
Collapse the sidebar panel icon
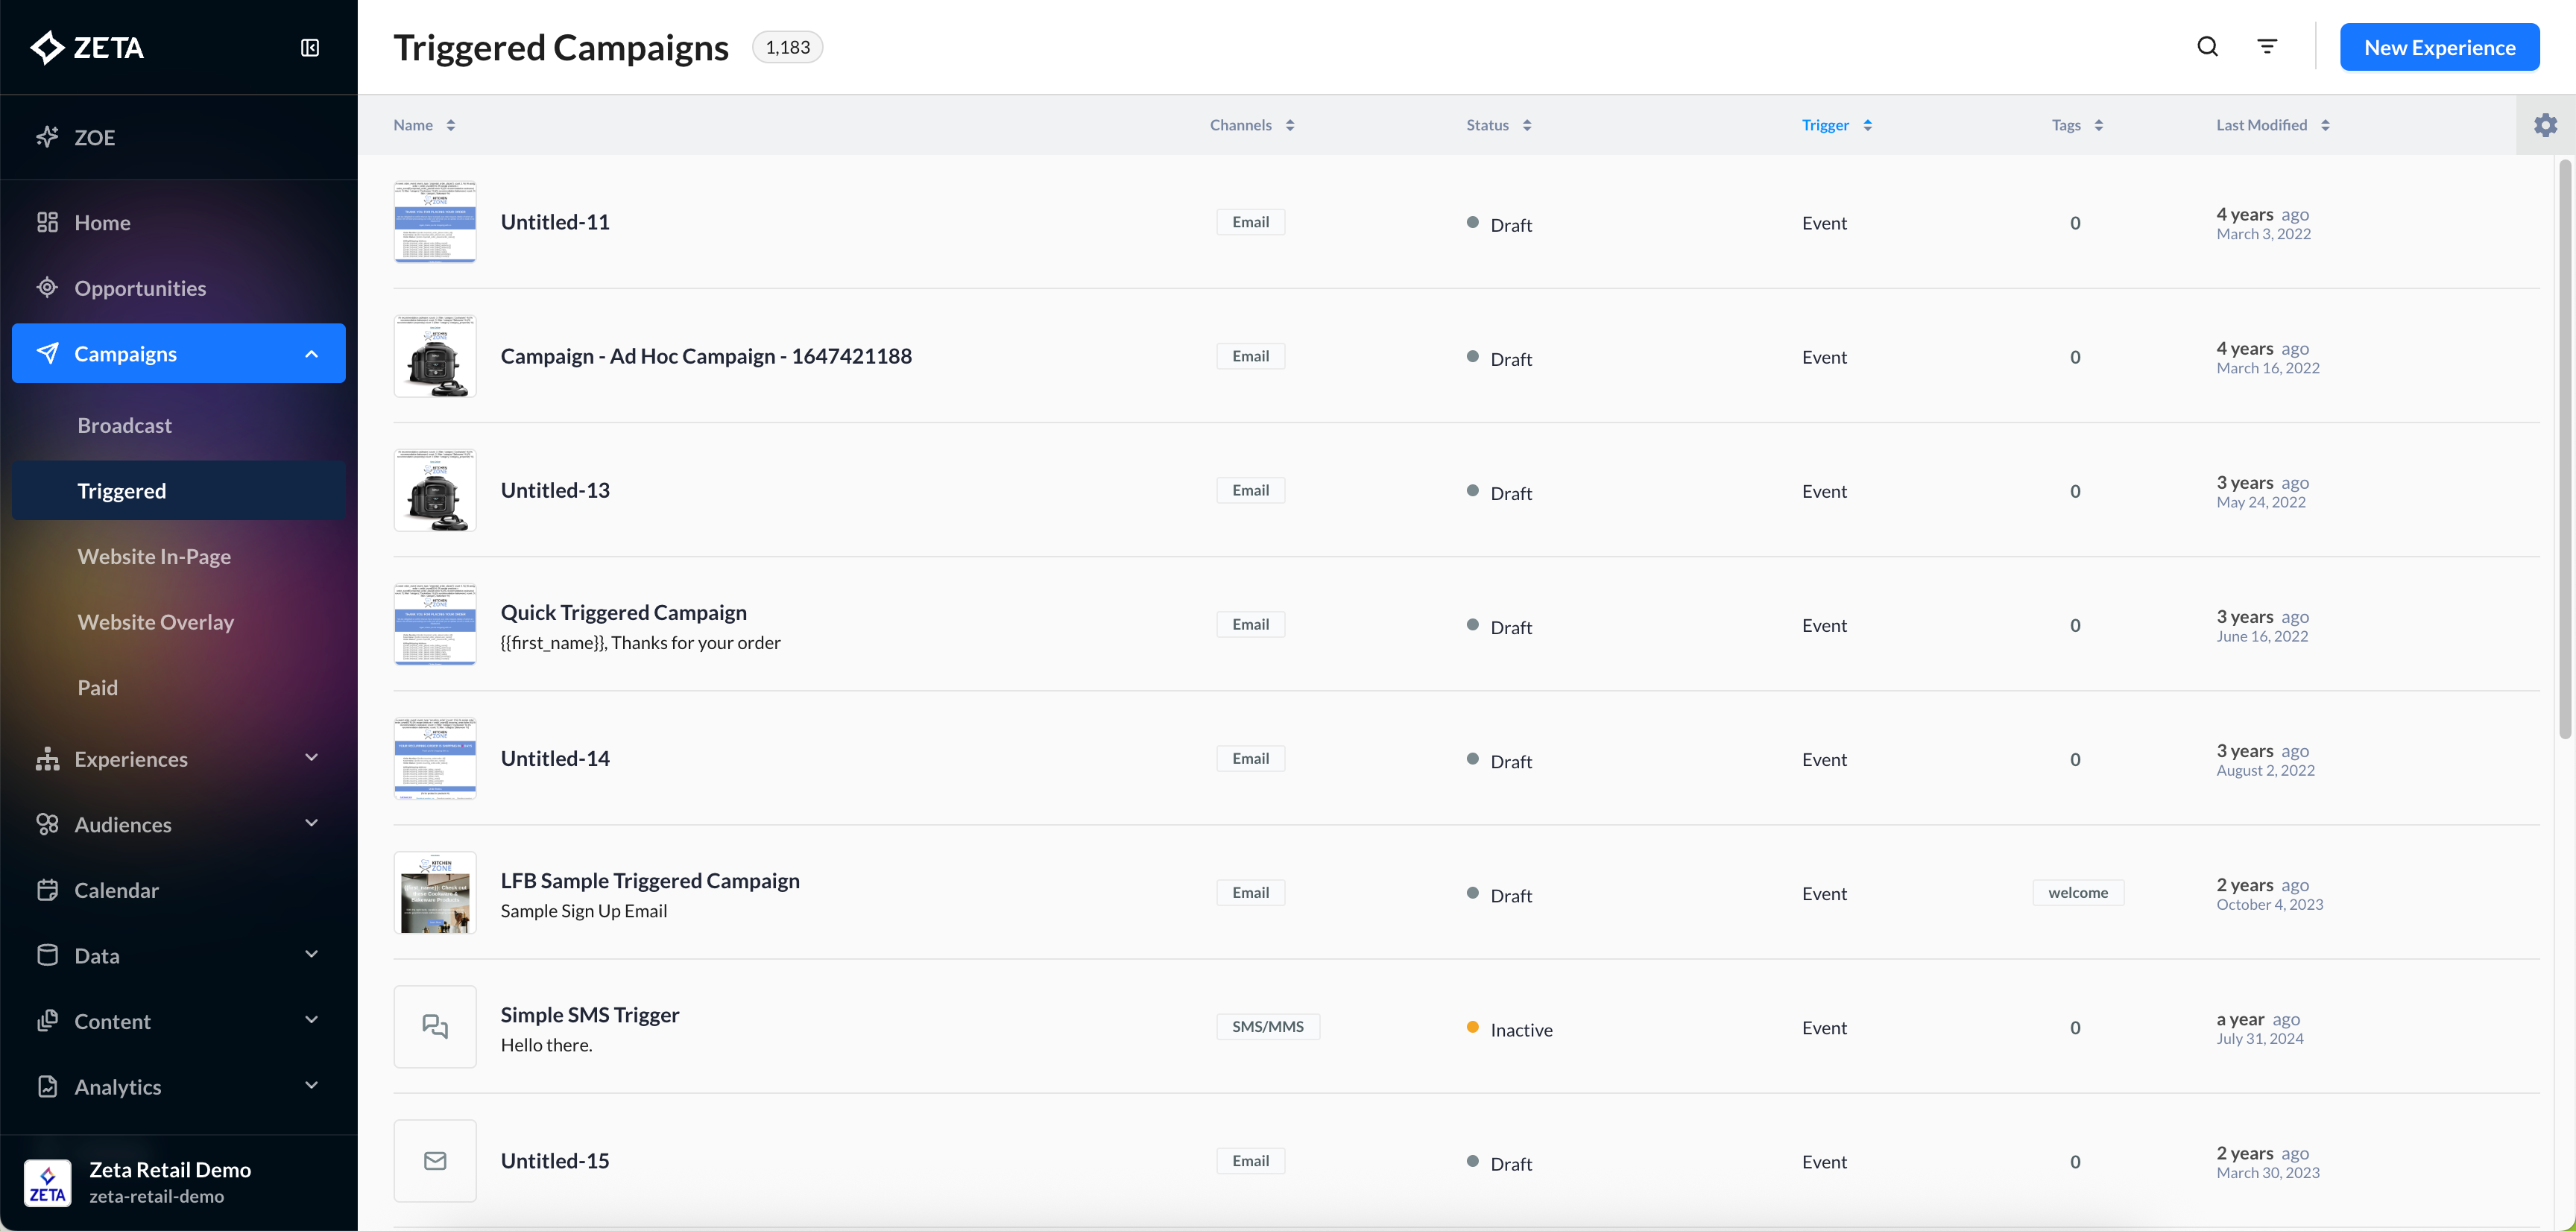click(x=310, y=48)
